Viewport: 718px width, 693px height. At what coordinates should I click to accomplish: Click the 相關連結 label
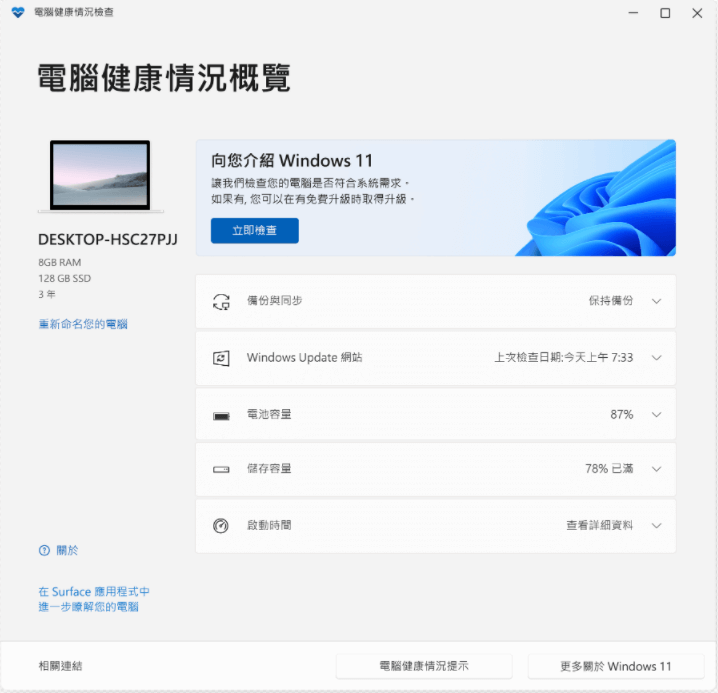pyautogui.click(x=60, y=666)
